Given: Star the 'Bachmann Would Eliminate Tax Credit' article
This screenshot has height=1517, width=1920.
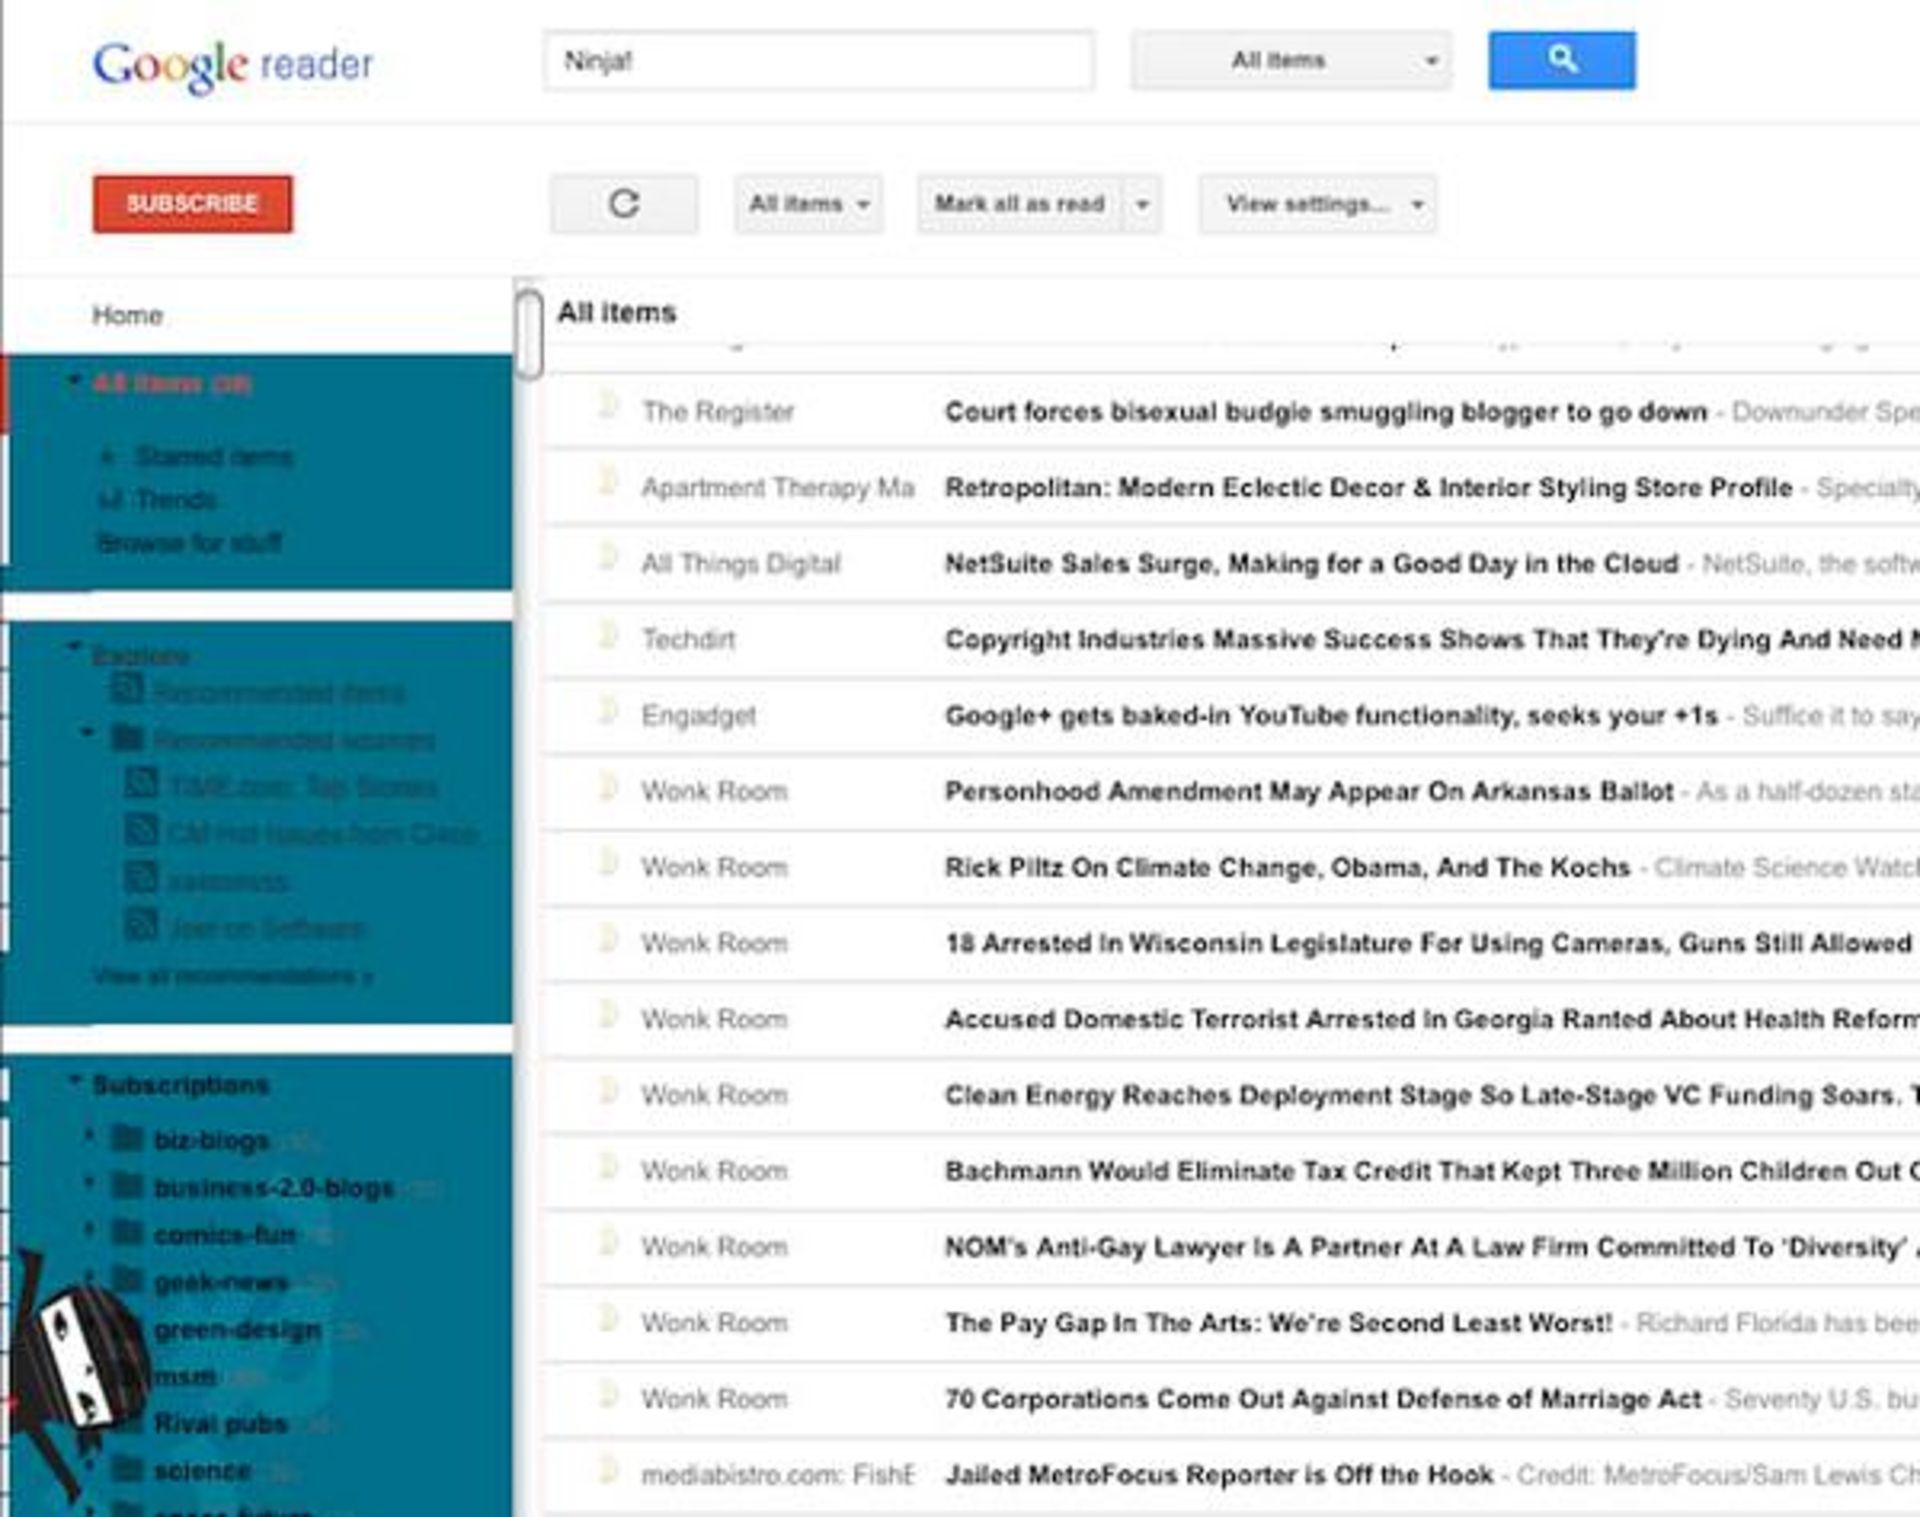Looking at the screenshot, I should pos(606,1167).
